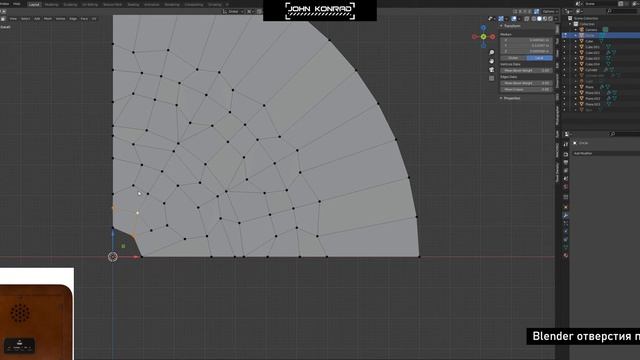640x360 pixels.
Task: Toggle X-ray display mode
Action: pos(527,19)
